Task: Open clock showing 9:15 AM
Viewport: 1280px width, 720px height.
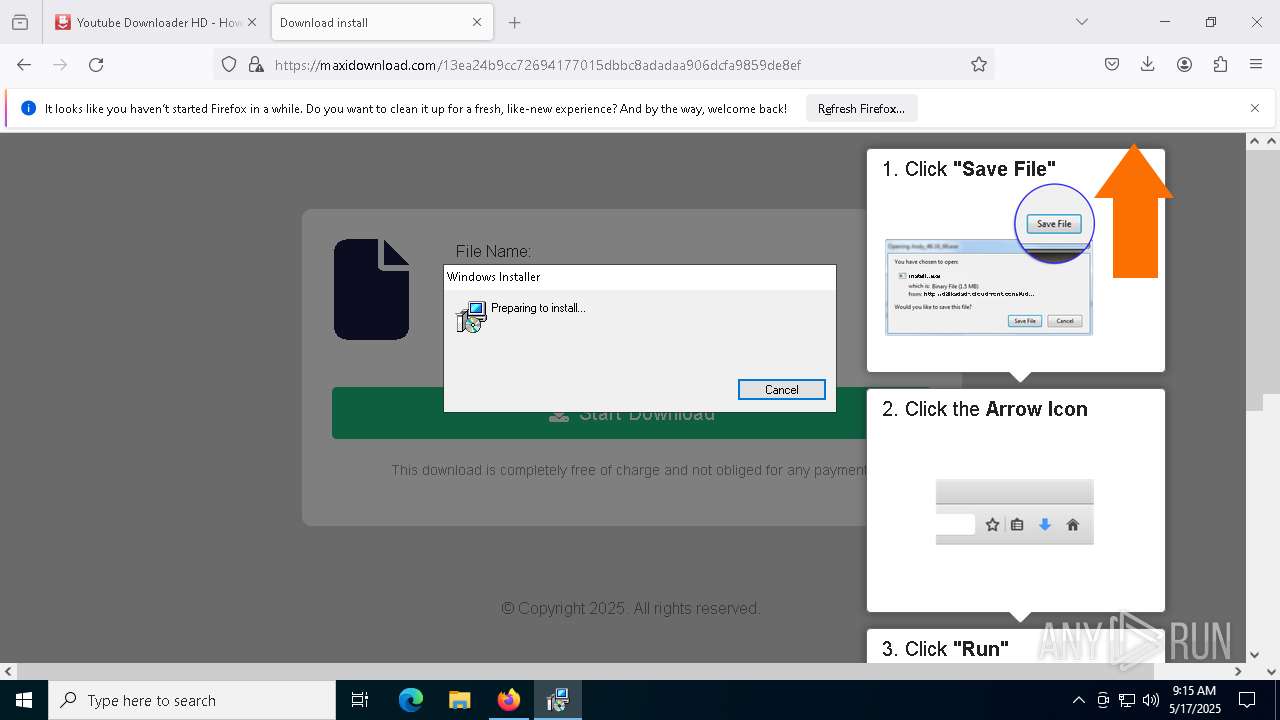Action: point(1195,700)
